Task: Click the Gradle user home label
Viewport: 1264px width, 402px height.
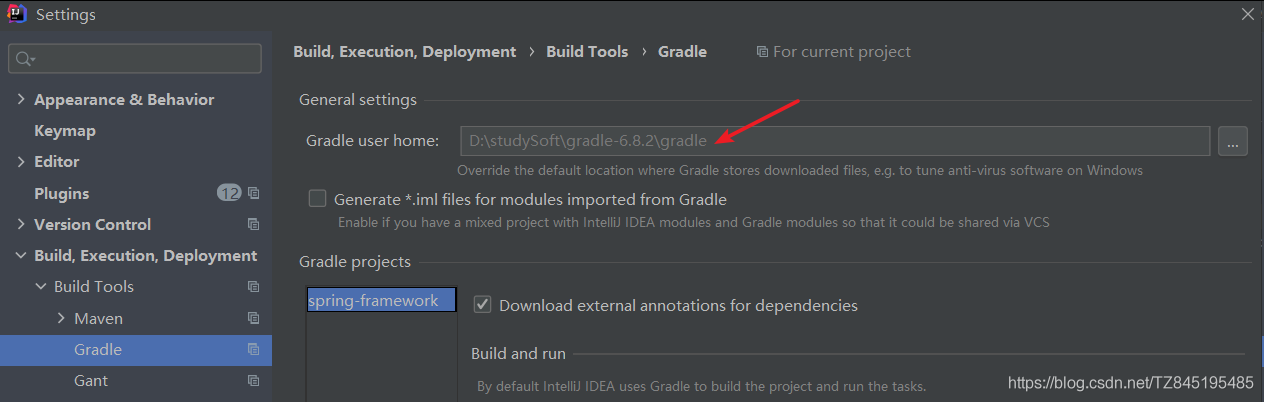Action: click(x=372, y=141)
